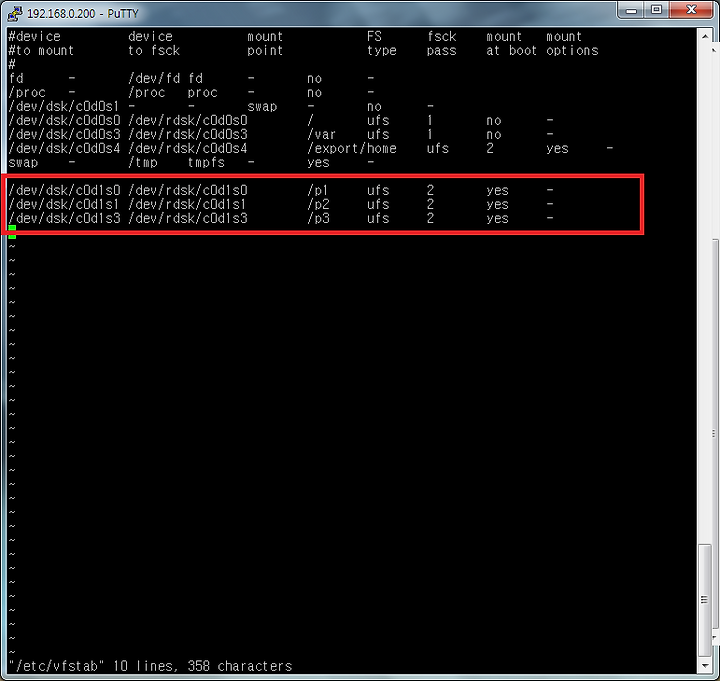Image resolution: width=720 pixels, height=681 pixels.
Task: Click the 'FS' column header
Action: tap(374, 36)
